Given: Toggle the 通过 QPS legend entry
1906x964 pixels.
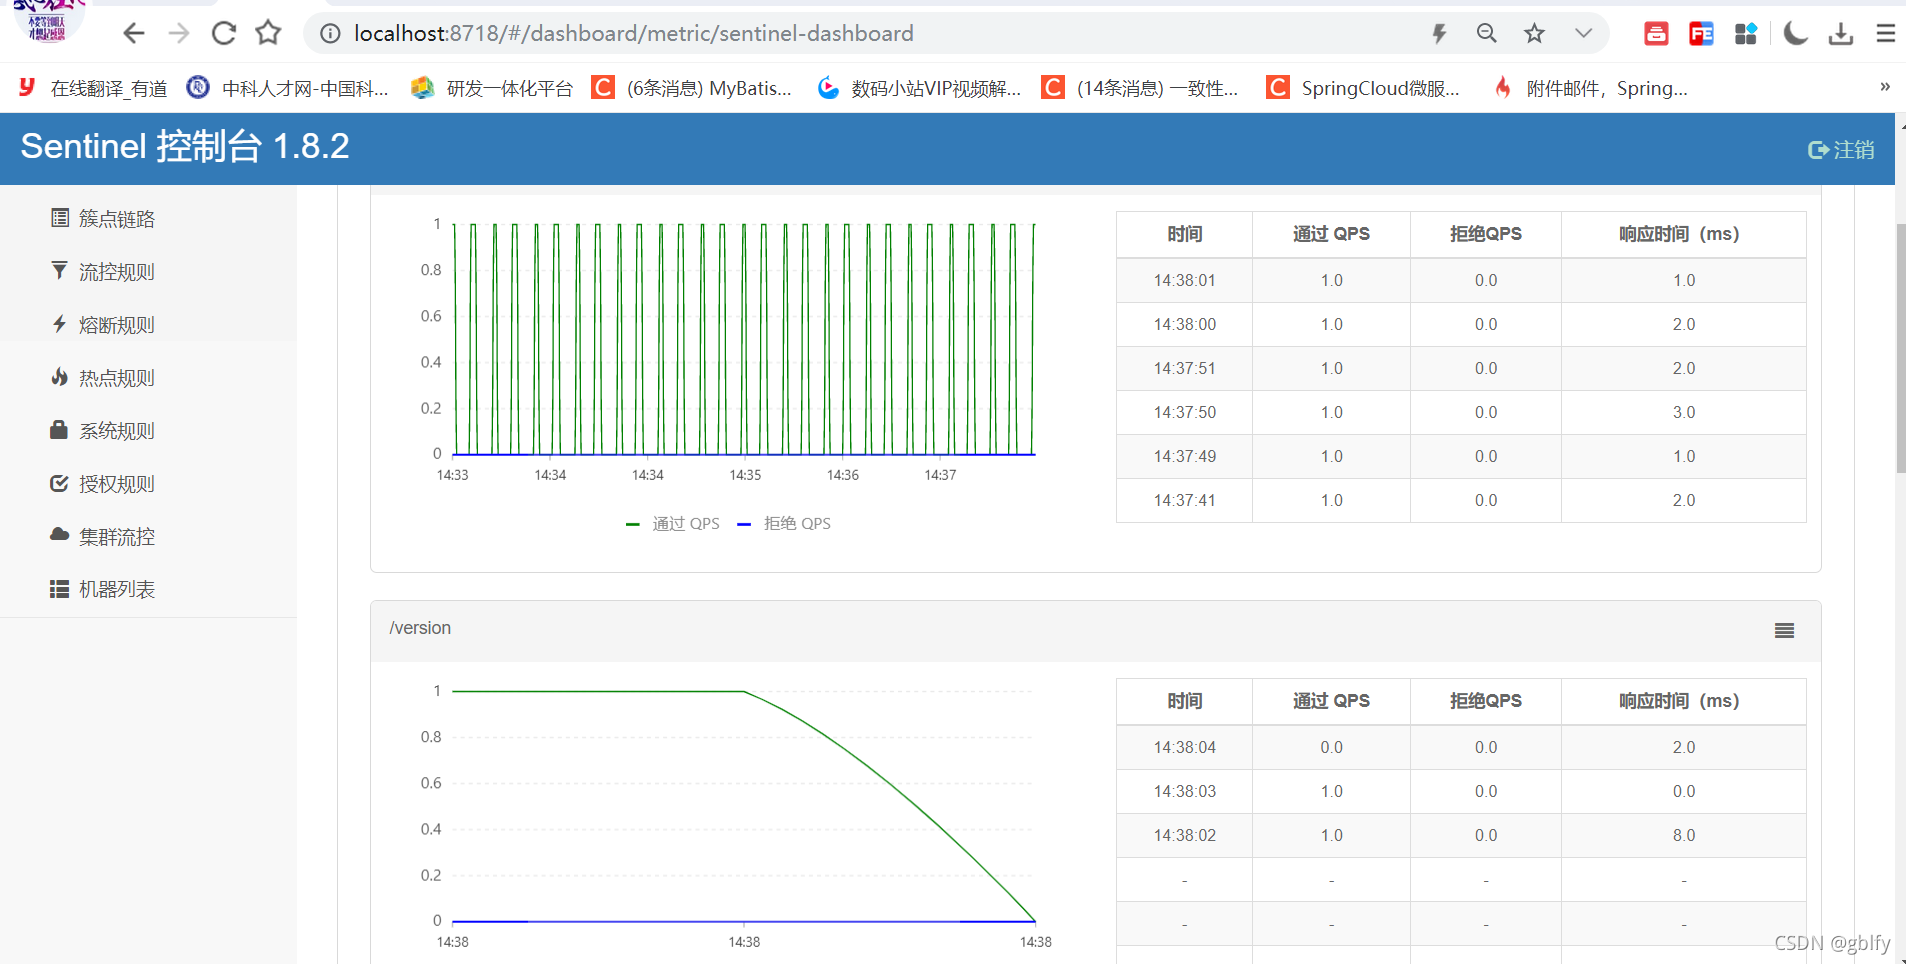Looking at the screenshot, I should pos(673,524).
